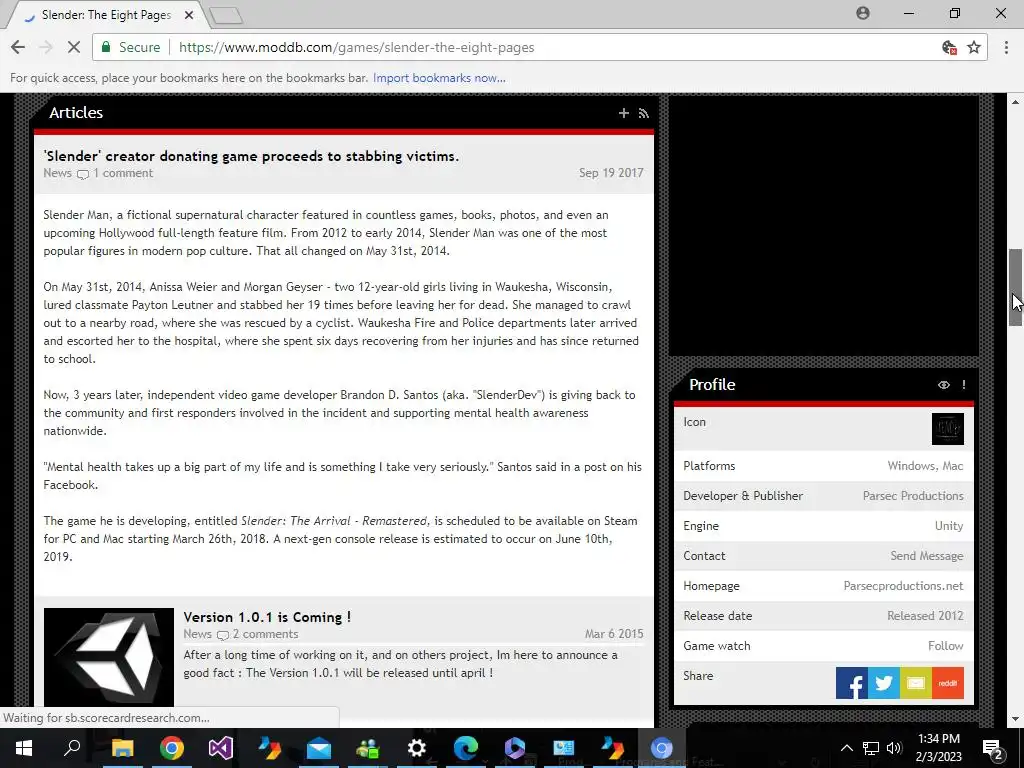
Task: Click Send Message contact link
Action: pos(927,556)
